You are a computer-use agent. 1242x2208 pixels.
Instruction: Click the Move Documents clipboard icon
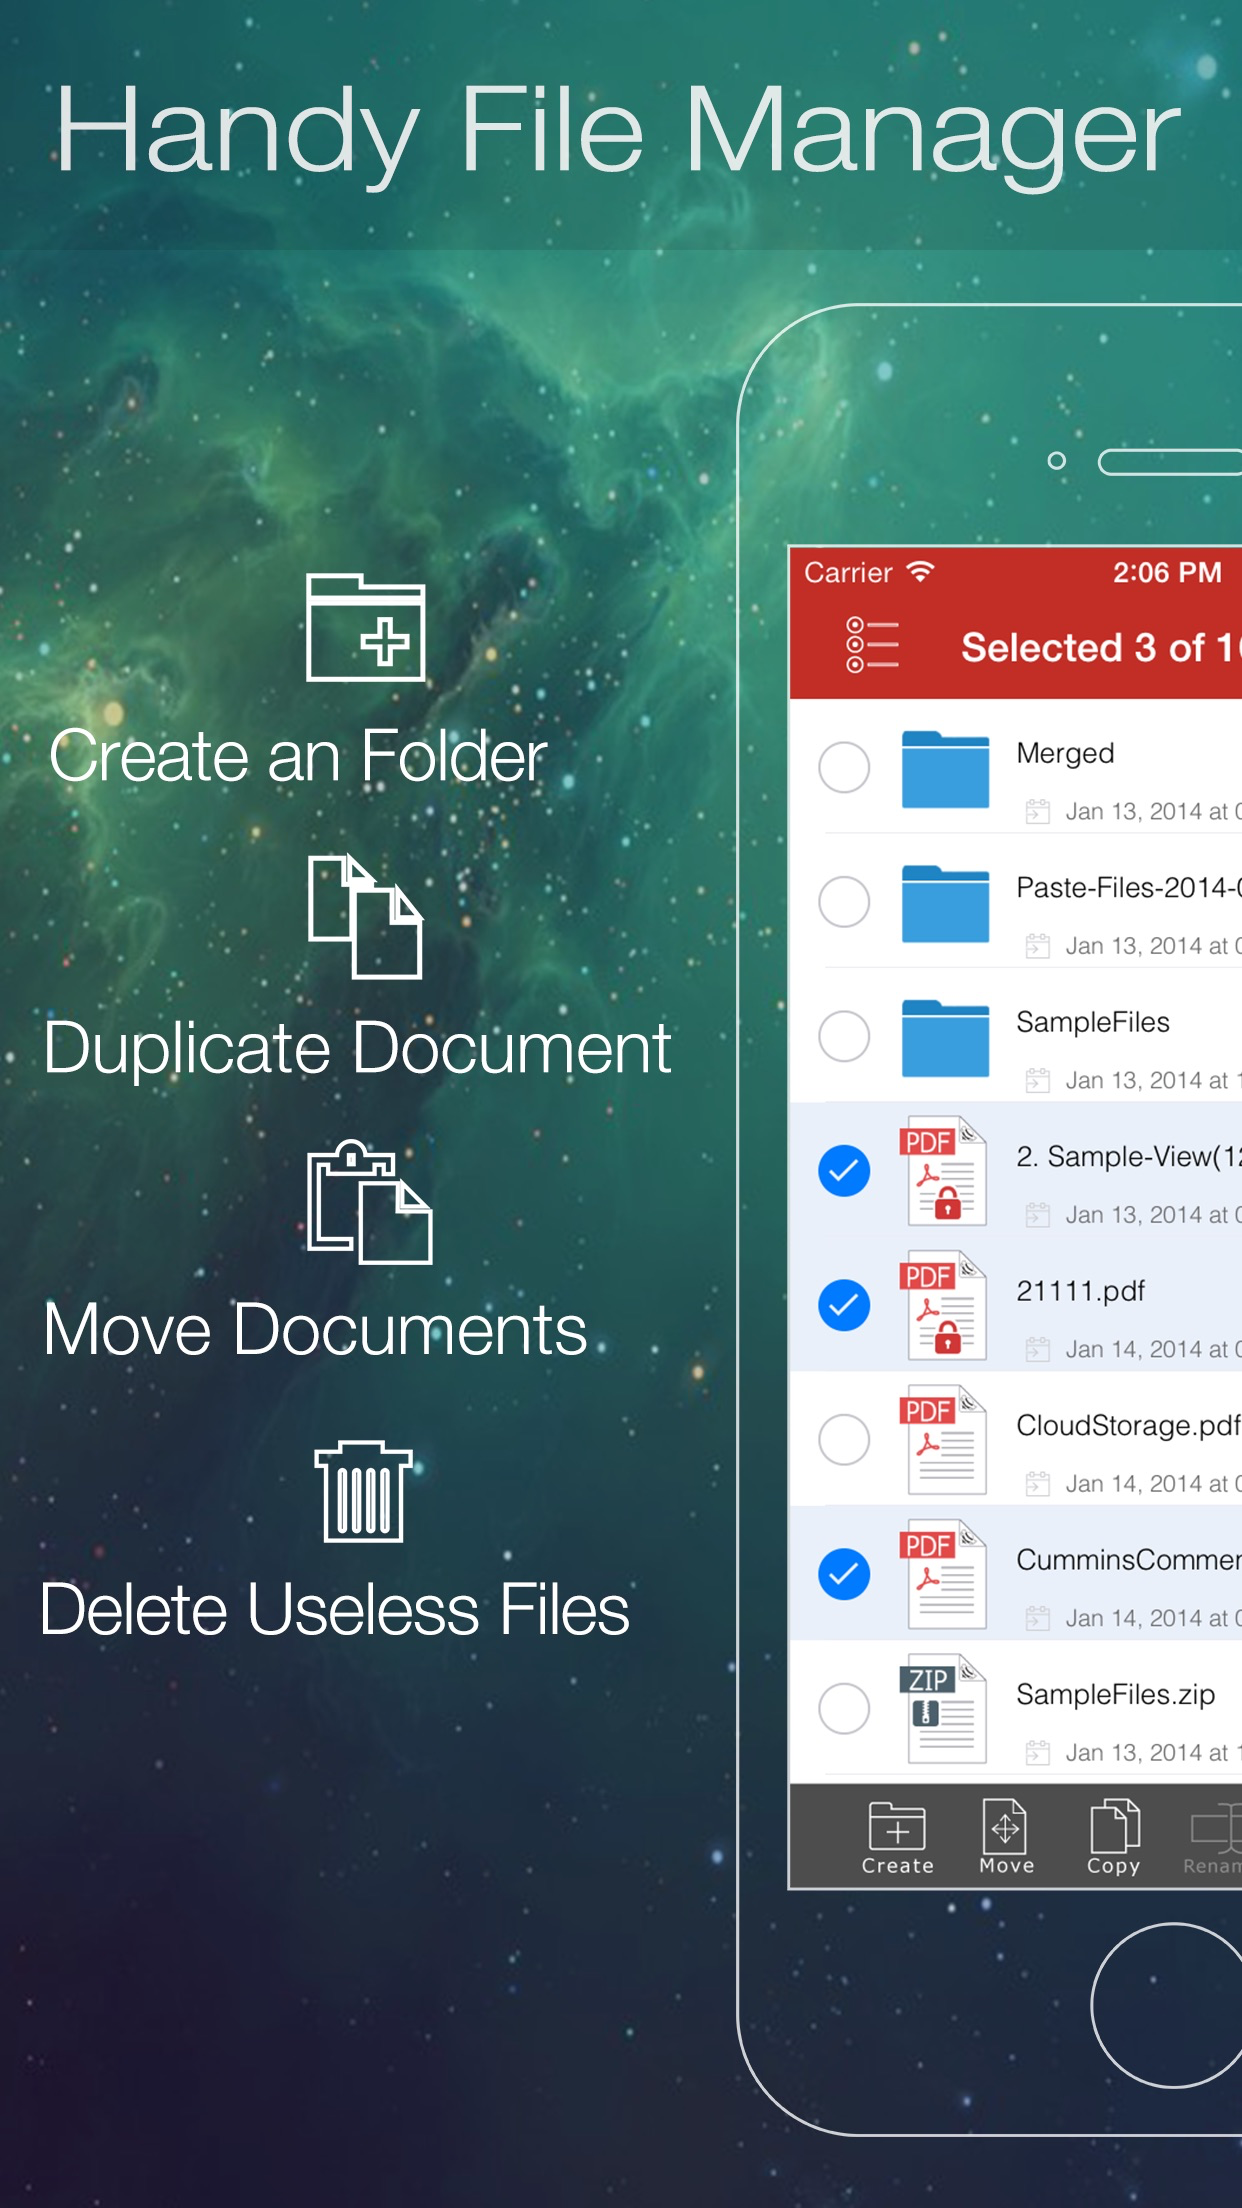(369, 1202)
